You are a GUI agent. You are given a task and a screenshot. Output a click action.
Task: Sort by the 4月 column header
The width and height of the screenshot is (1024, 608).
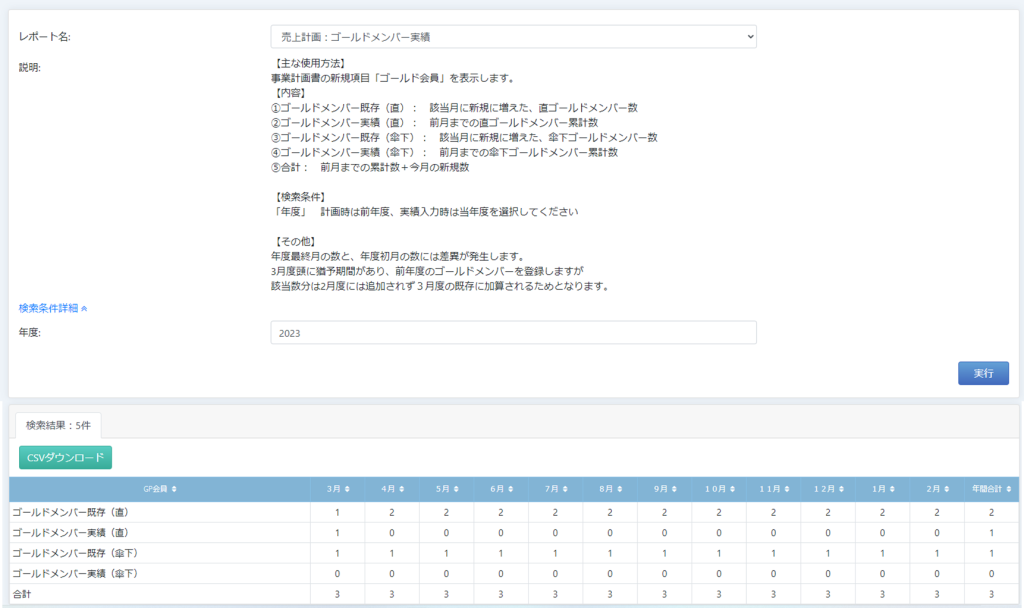(x=392, y=489)
